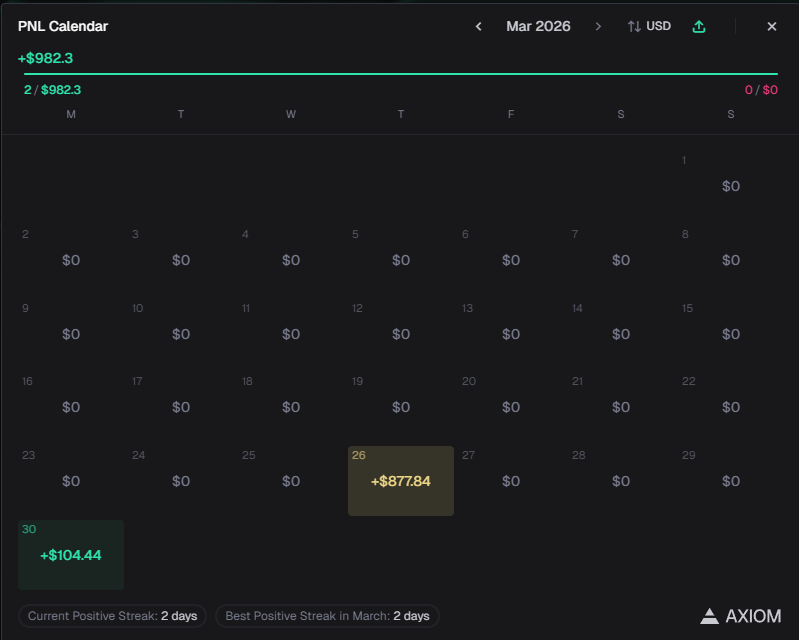The width and height of the screenshot is (799, 640).
Task: Click the March 1 day cell
Action: click(731, 186)
